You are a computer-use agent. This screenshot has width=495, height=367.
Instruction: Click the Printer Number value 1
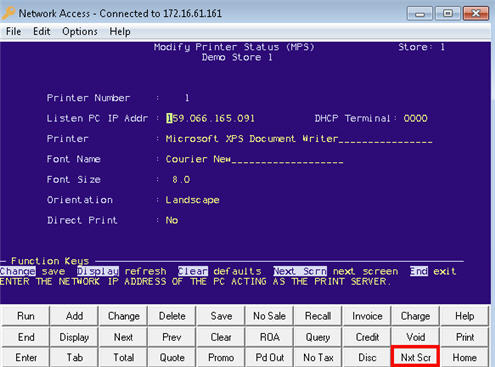[x=187, y=98]
